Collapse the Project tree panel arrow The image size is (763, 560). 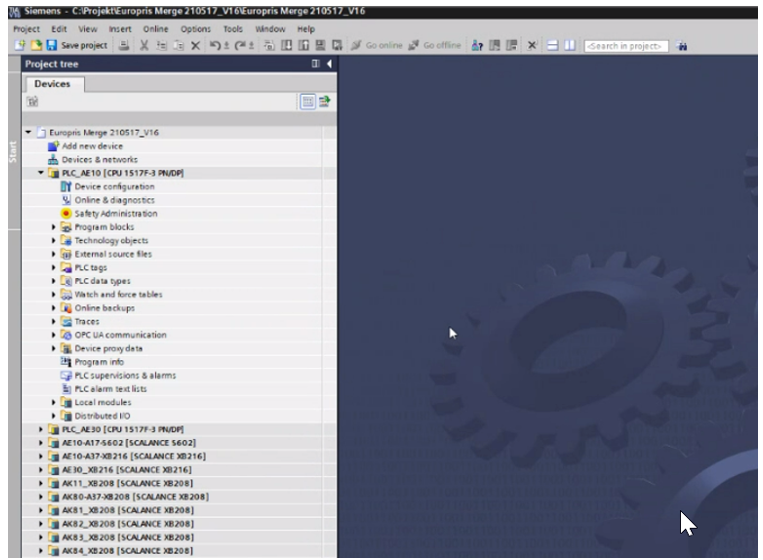point(329,64)
